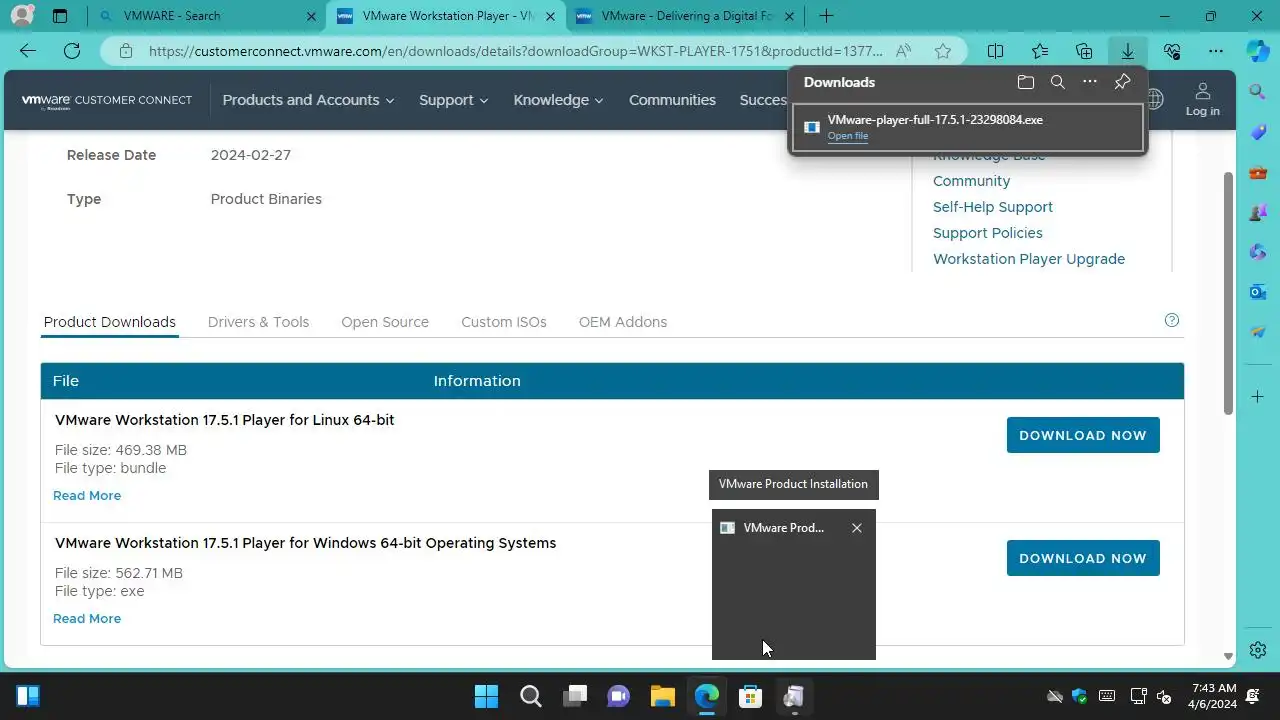Switch to Open Source tab

385,322
